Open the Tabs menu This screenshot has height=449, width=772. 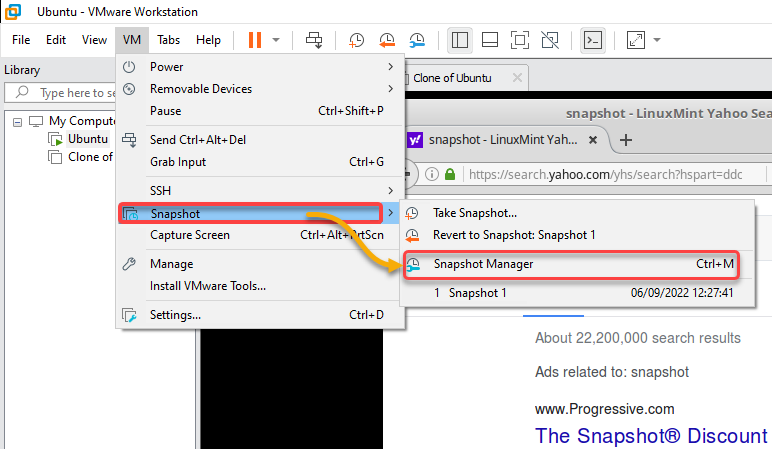pyautogui.click(x=168, y=40)
